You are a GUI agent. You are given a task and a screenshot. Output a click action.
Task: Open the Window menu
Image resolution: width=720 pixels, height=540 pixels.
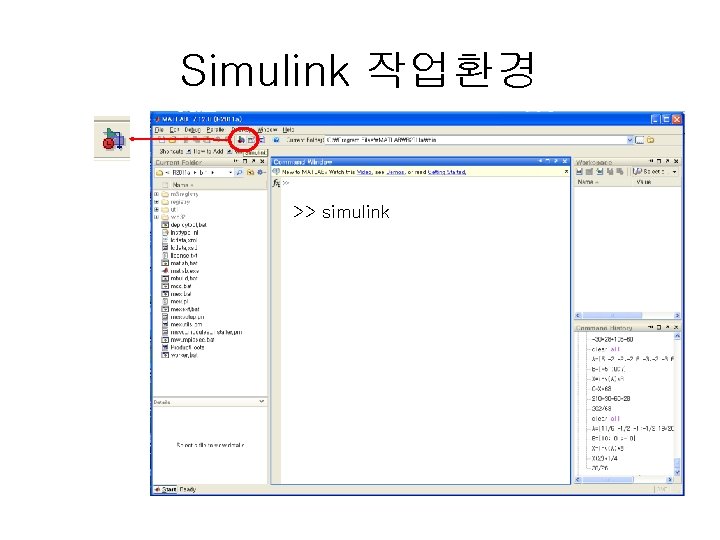point(267,130)
